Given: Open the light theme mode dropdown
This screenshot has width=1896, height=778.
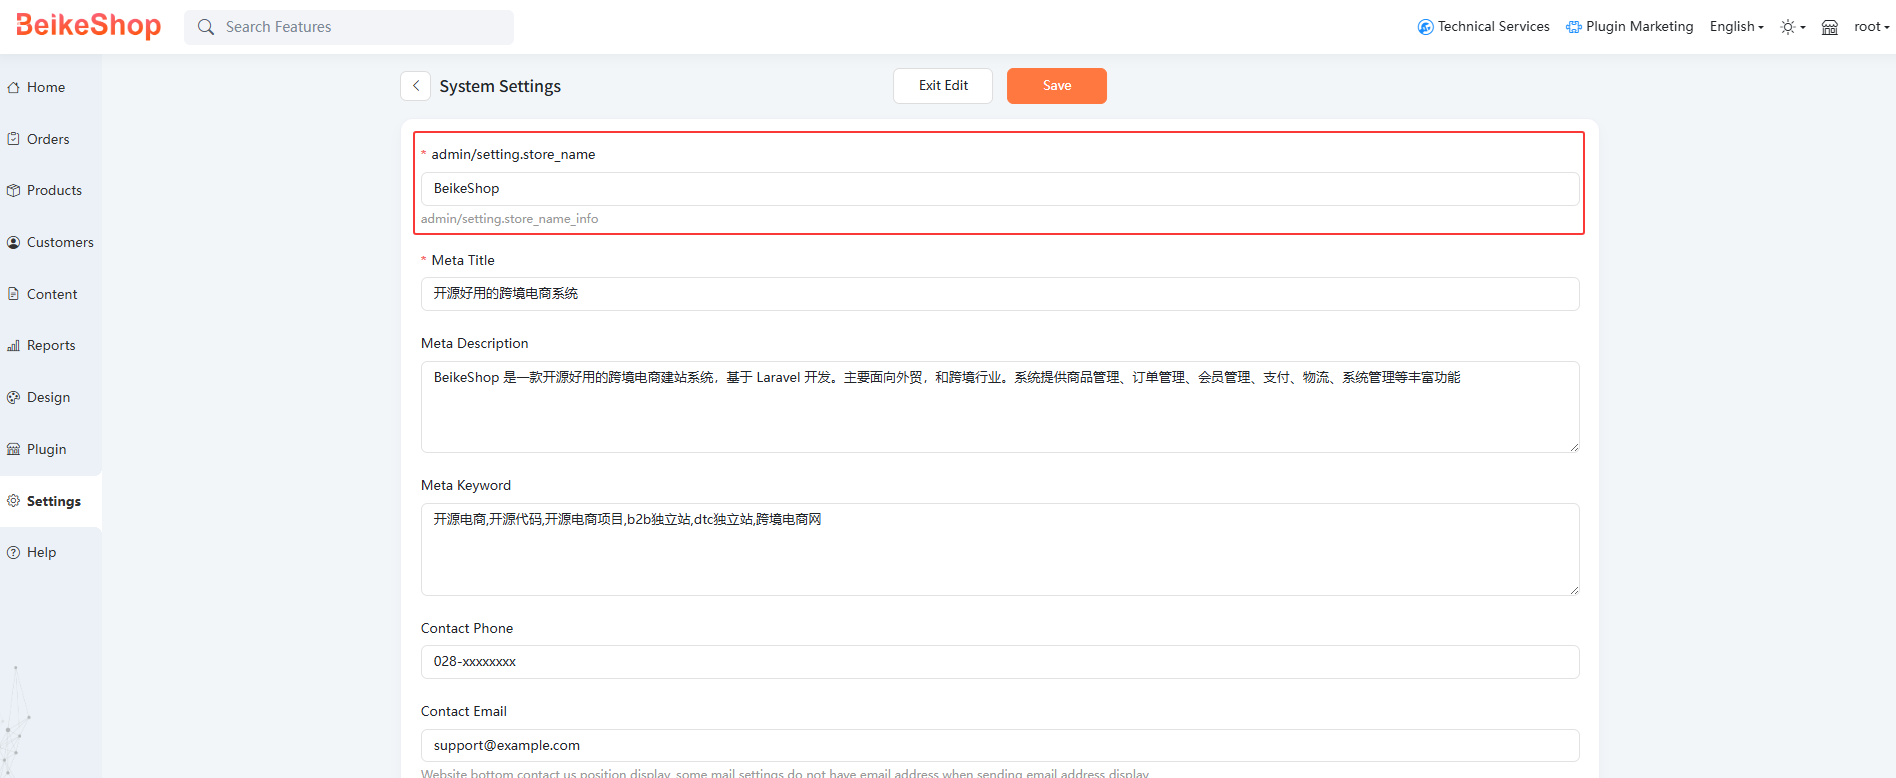Looking at the screenshot, I should [x=1792, y=27].
